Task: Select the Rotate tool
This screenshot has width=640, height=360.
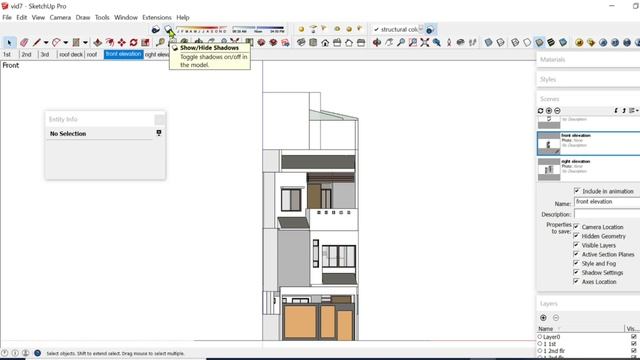Action: point(133,42)
